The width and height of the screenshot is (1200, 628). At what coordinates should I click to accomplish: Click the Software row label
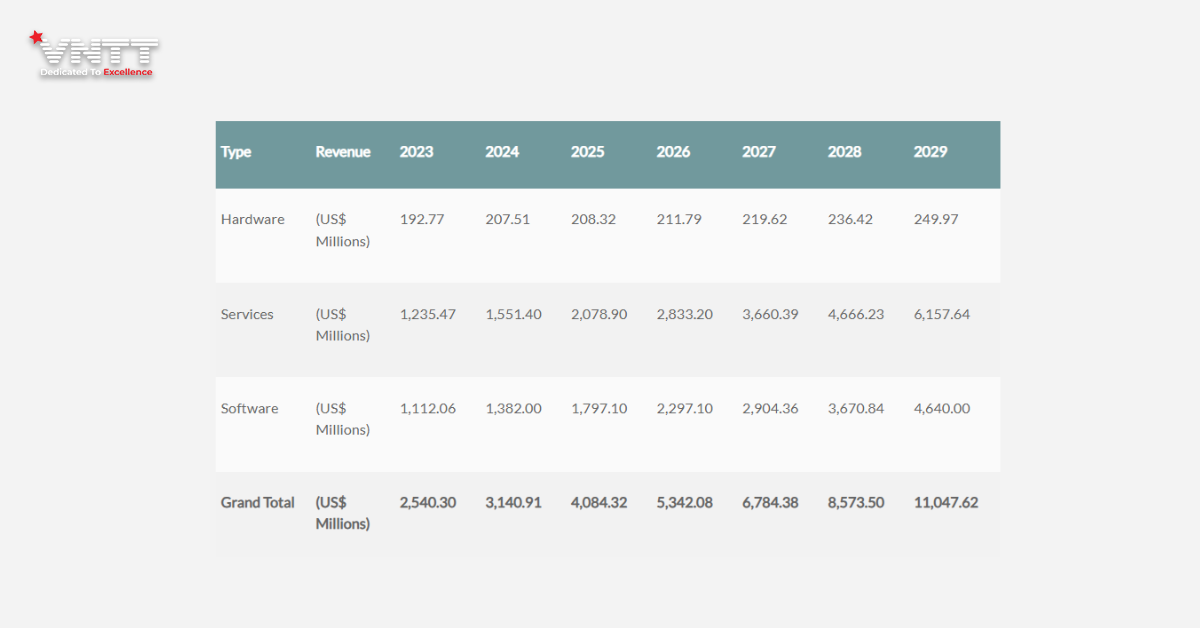(x=249, y=408)
